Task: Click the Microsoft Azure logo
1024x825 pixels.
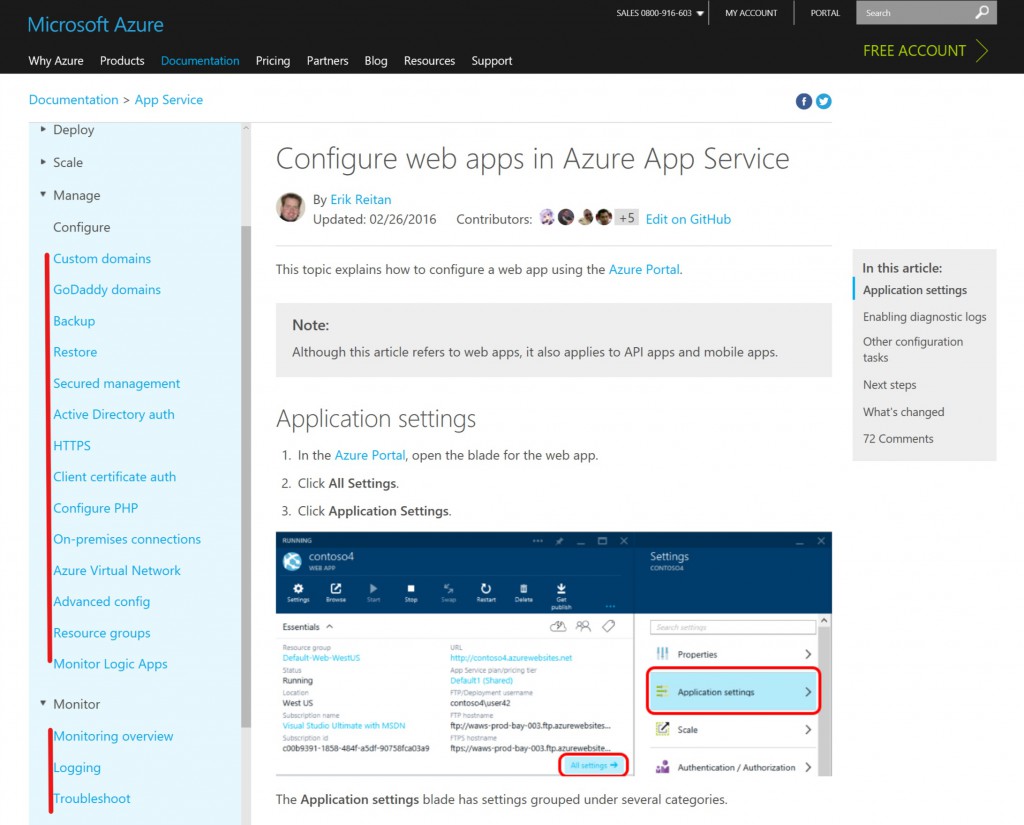Action: (95, 25)
